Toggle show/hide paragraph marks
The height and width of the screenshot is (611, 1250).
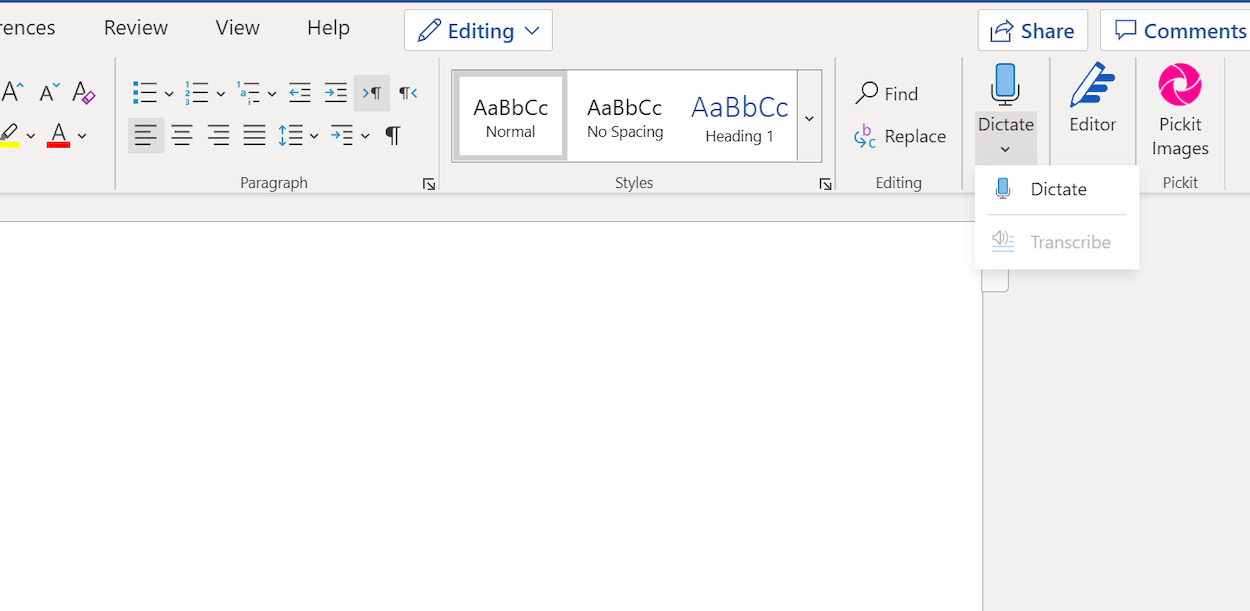393,135
